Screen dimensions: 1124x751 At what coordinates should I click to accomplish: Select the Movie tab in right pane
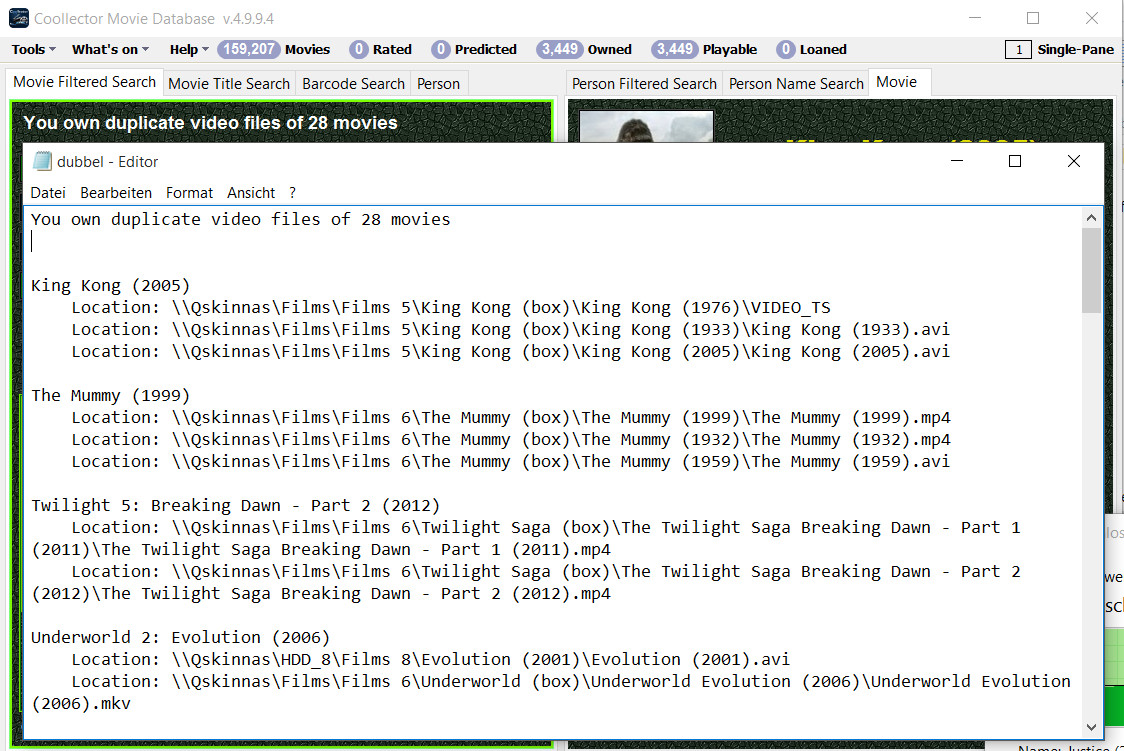tap(897, 82)
